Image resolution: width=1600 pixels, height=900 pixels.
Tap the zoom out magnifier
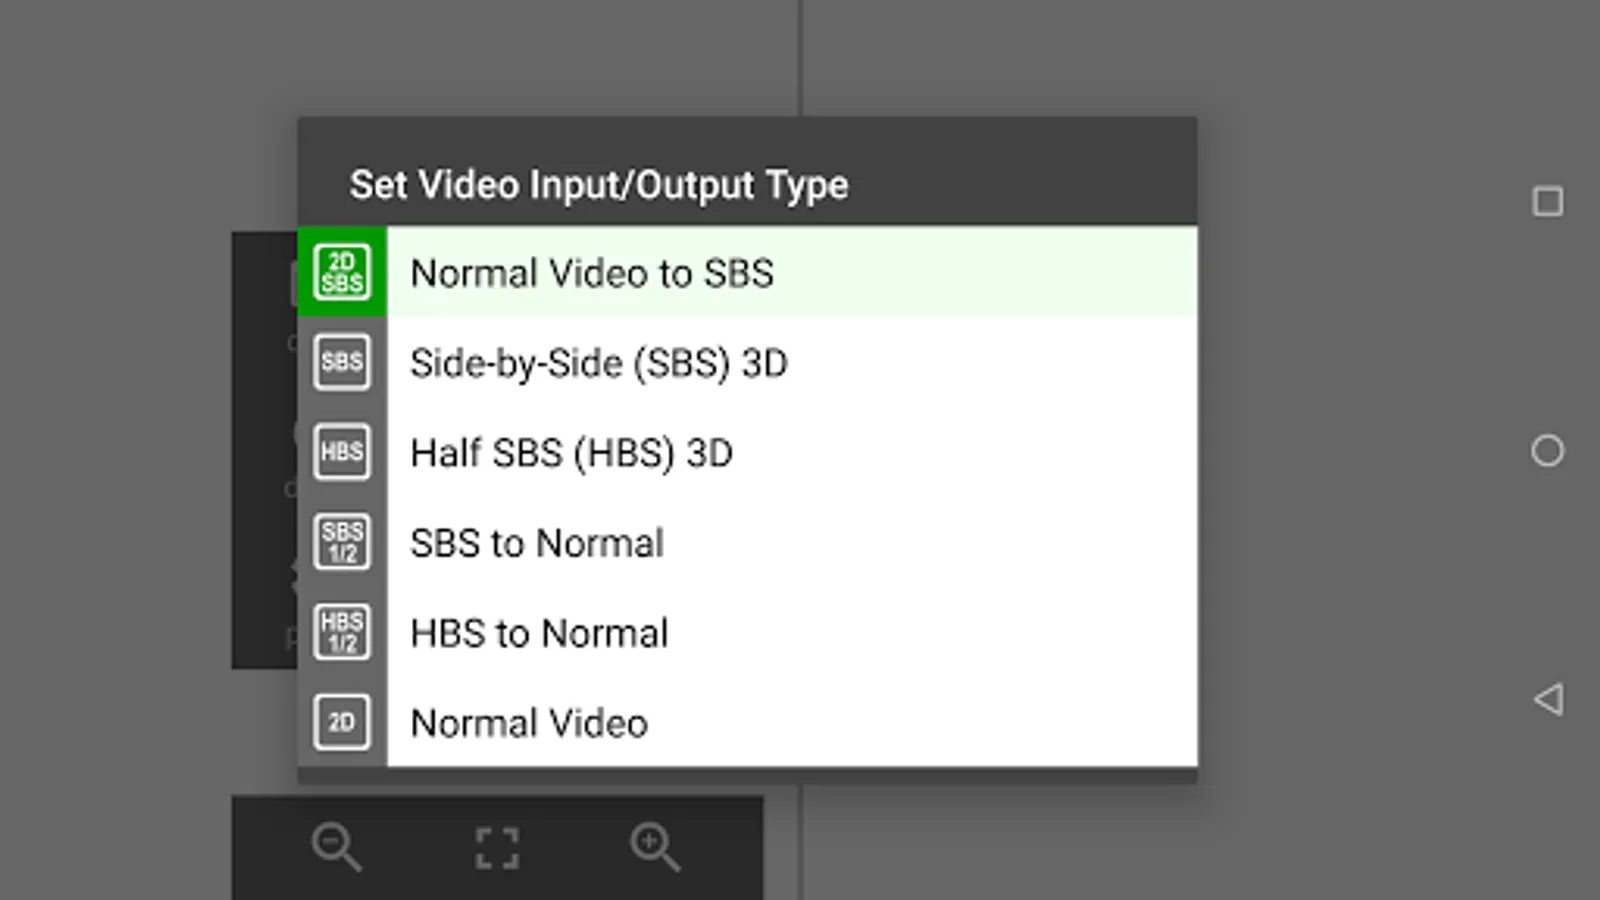336,847
